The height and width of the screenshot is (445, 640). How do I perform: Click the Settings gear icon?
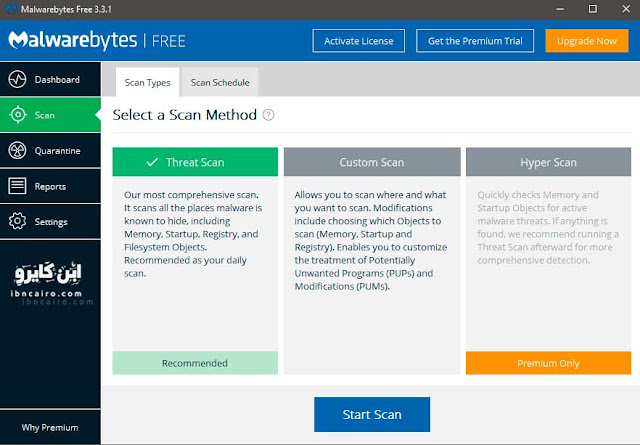point(17,221)
